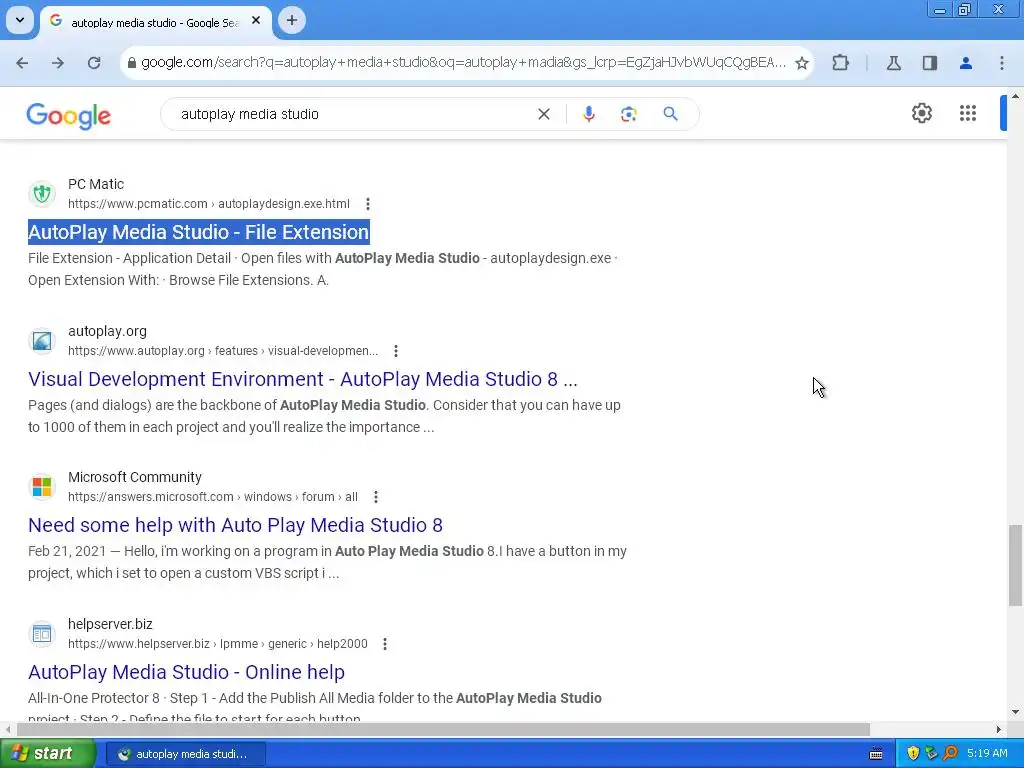
Task: Open the Google apps grid
Action: [968, 113]
